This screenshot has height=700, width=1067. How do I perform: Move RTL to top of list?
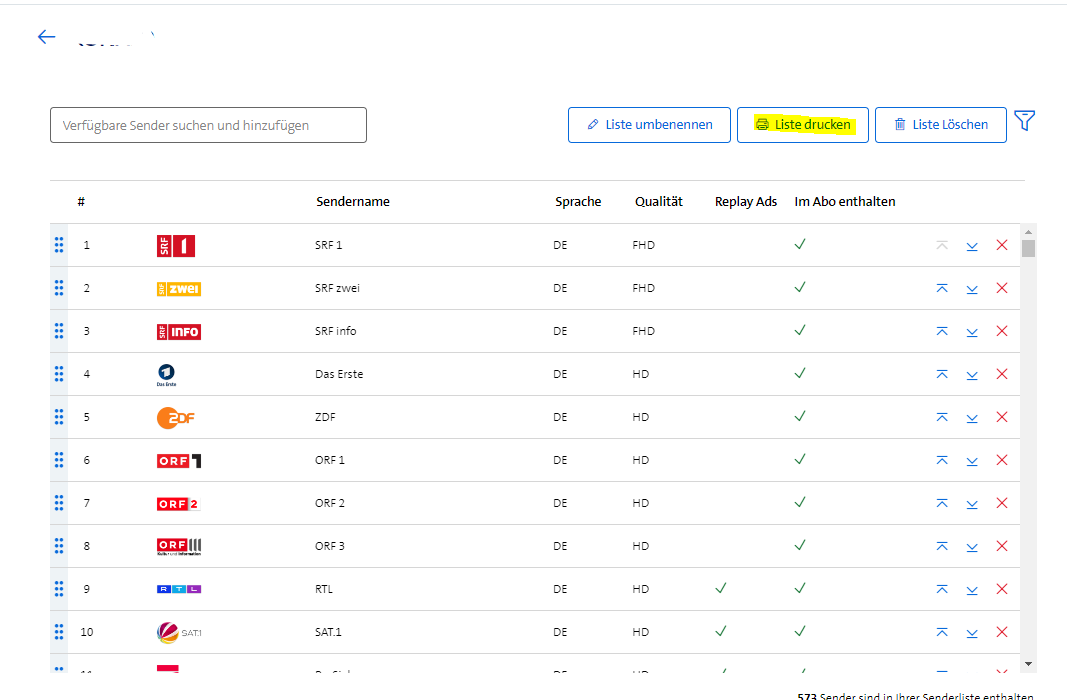[941, 589]
